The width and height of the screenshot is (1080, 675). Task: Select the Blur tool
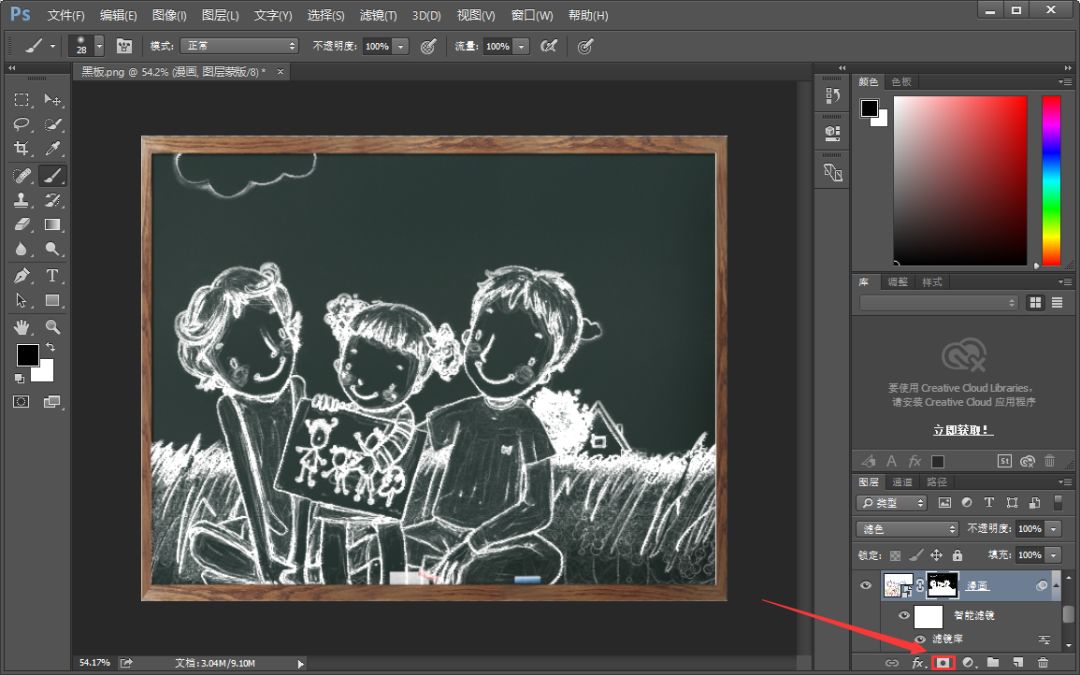21,249
